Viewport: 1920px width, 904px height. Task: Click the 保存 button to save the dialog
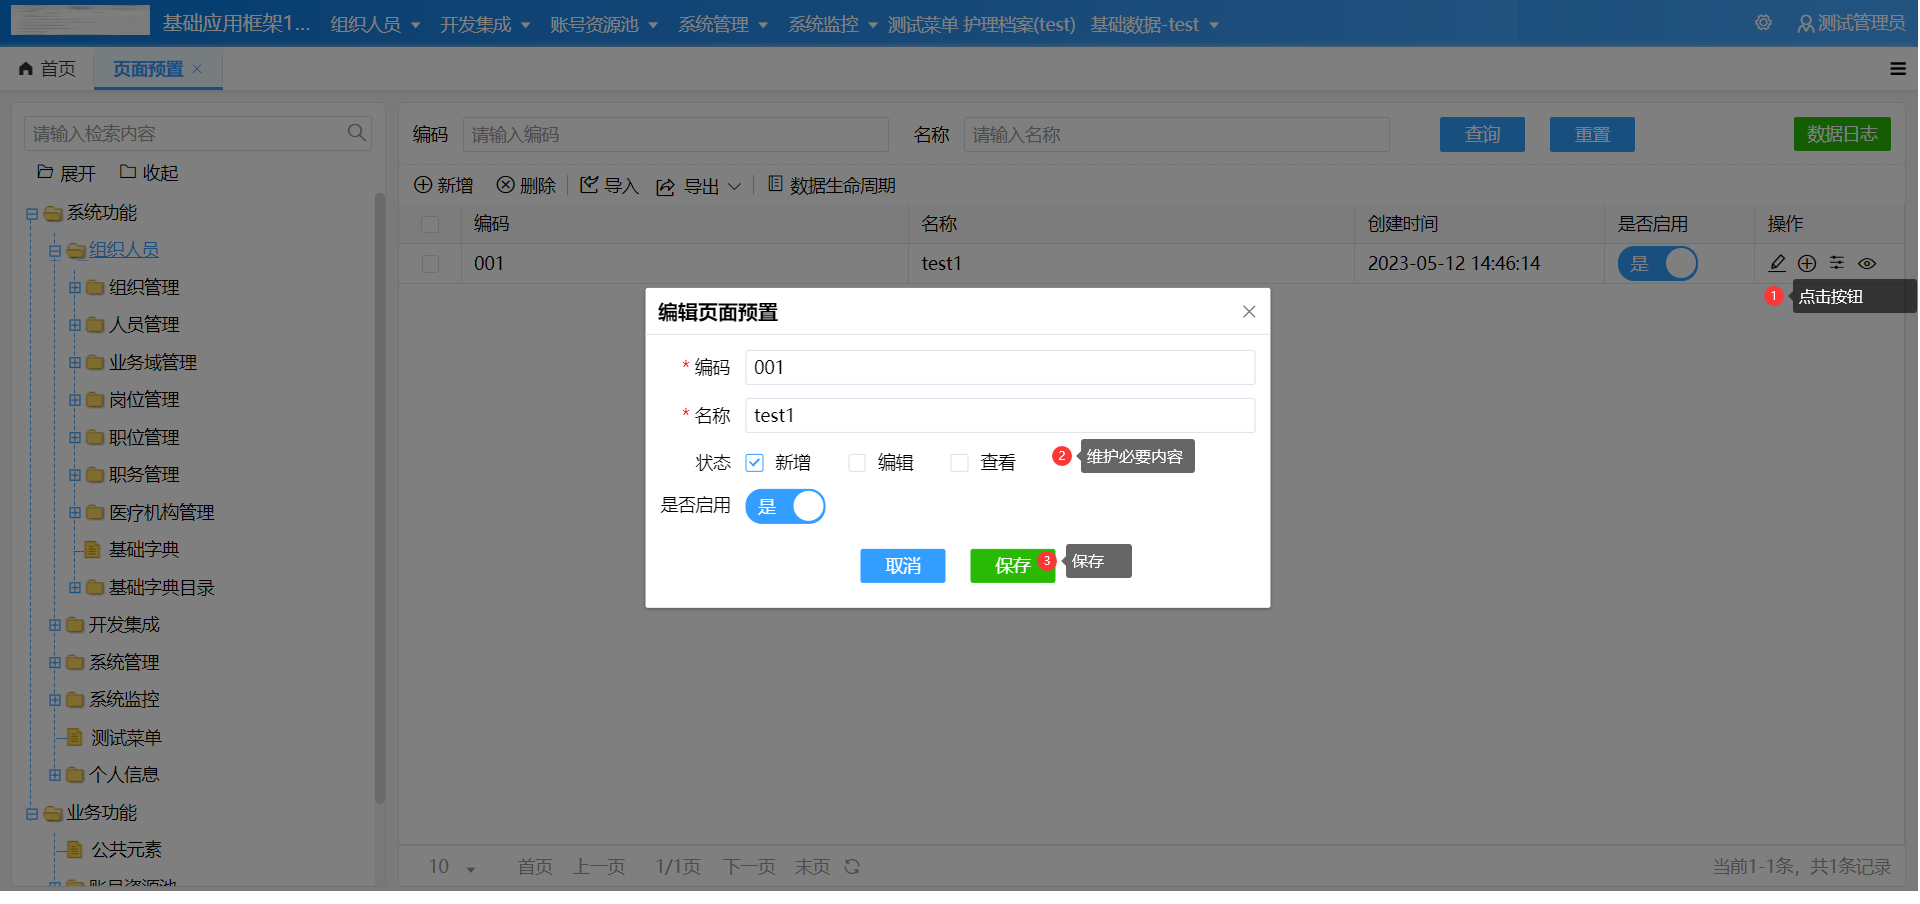pyautogui.click(x=1010, y=565)
